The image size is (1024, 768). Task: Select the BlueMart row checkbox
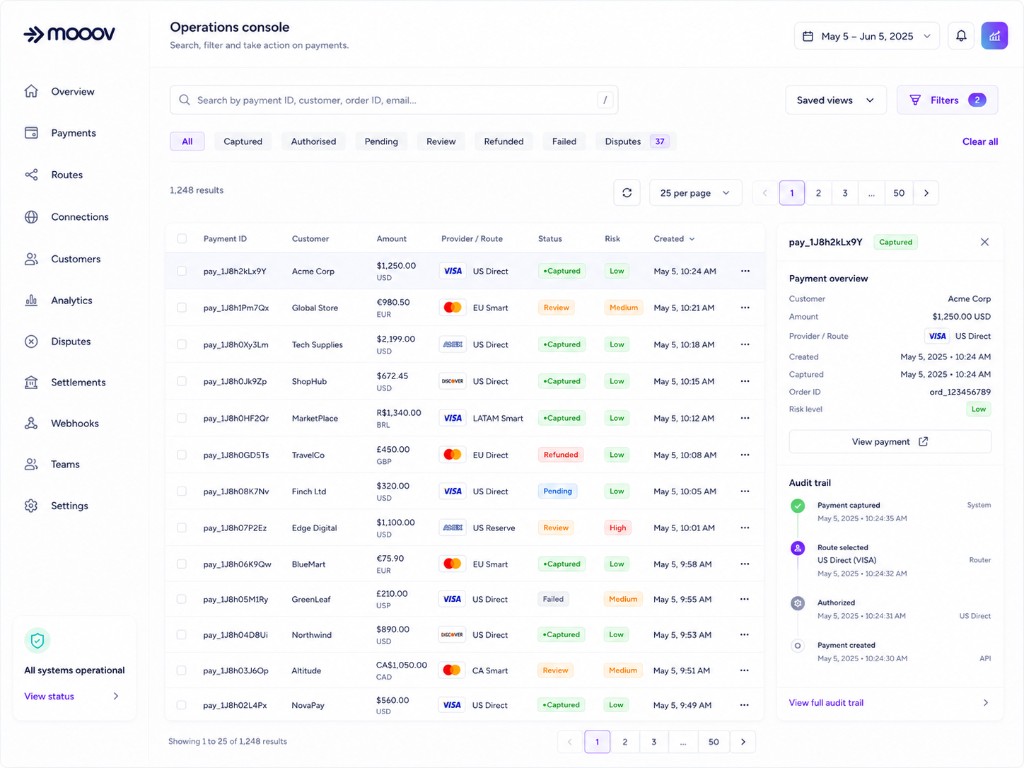pos(182,564)
